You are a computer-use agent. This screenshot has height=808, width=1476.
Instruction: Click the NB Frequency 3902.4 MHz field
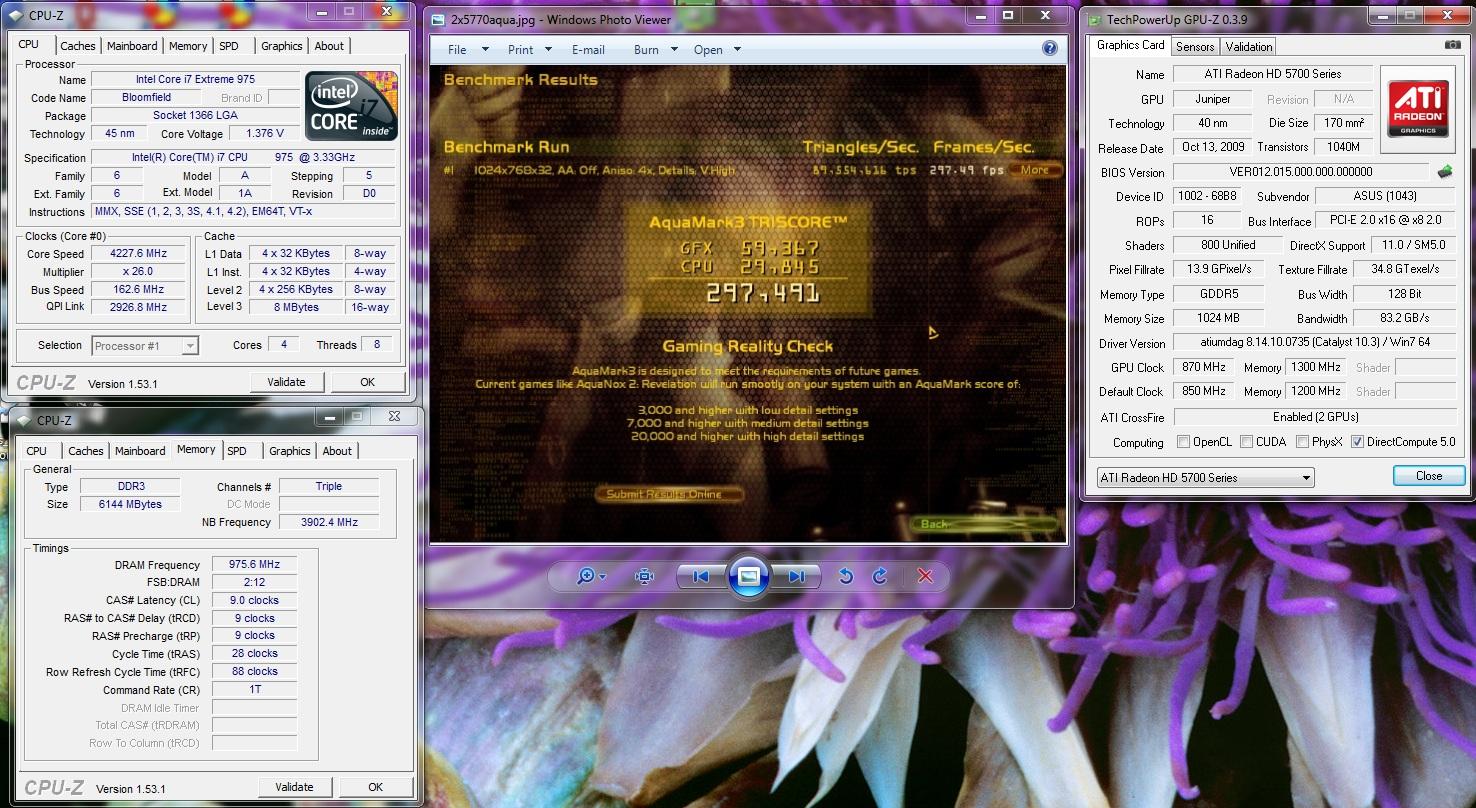[329, 522]
